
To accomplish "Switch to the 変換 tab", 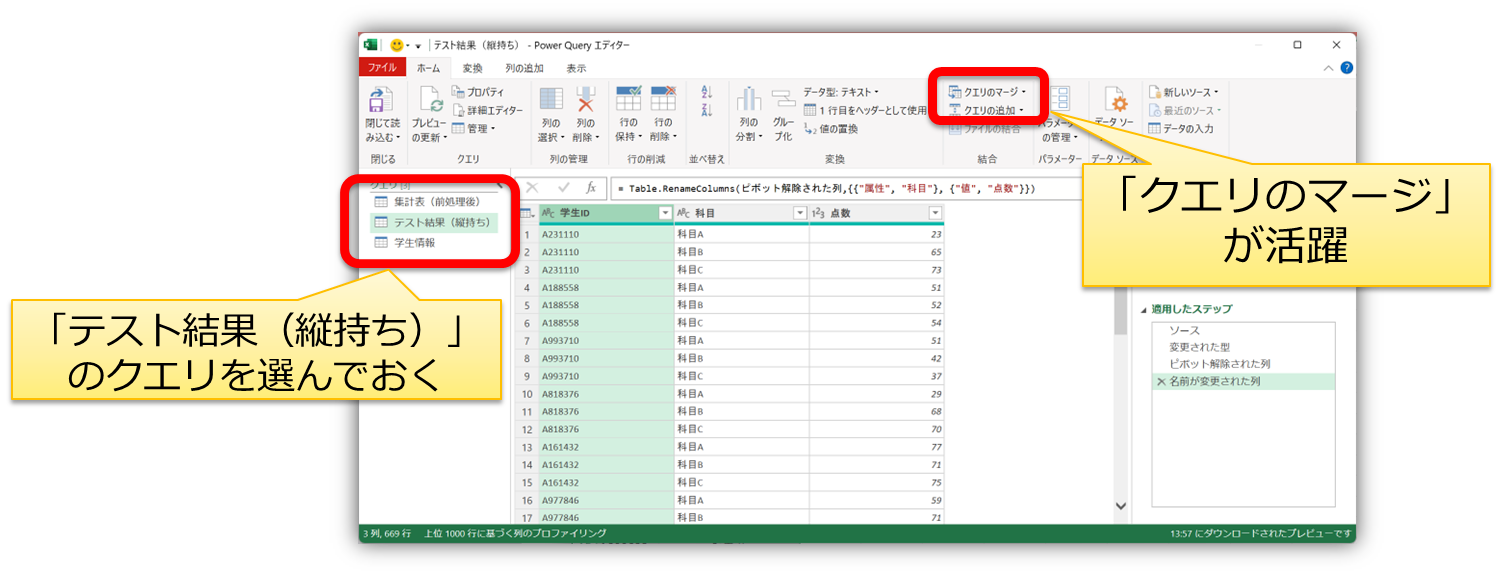I will pyautogui.click(x=472, y=68).
